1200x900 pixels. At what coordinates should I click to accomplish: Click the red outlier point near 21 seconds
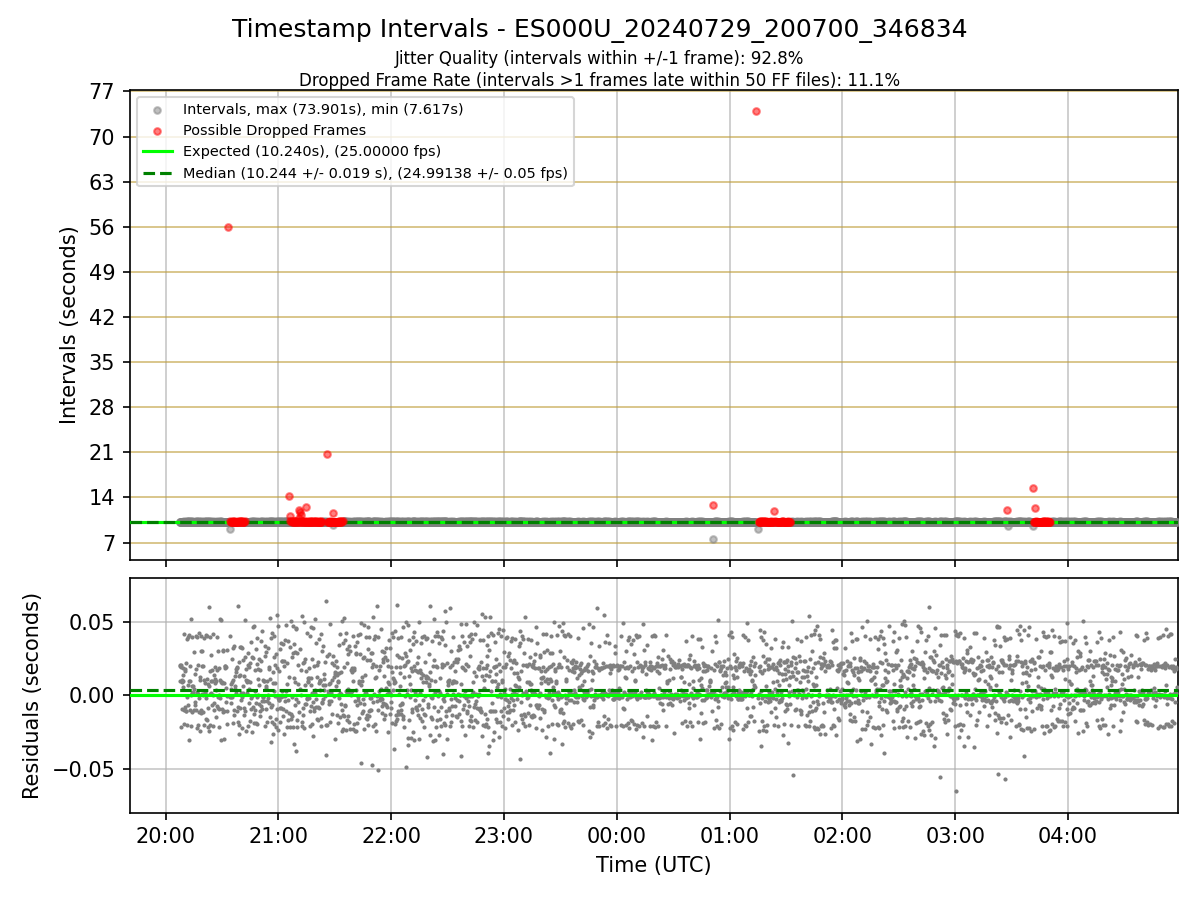click(x=327, y=454)
